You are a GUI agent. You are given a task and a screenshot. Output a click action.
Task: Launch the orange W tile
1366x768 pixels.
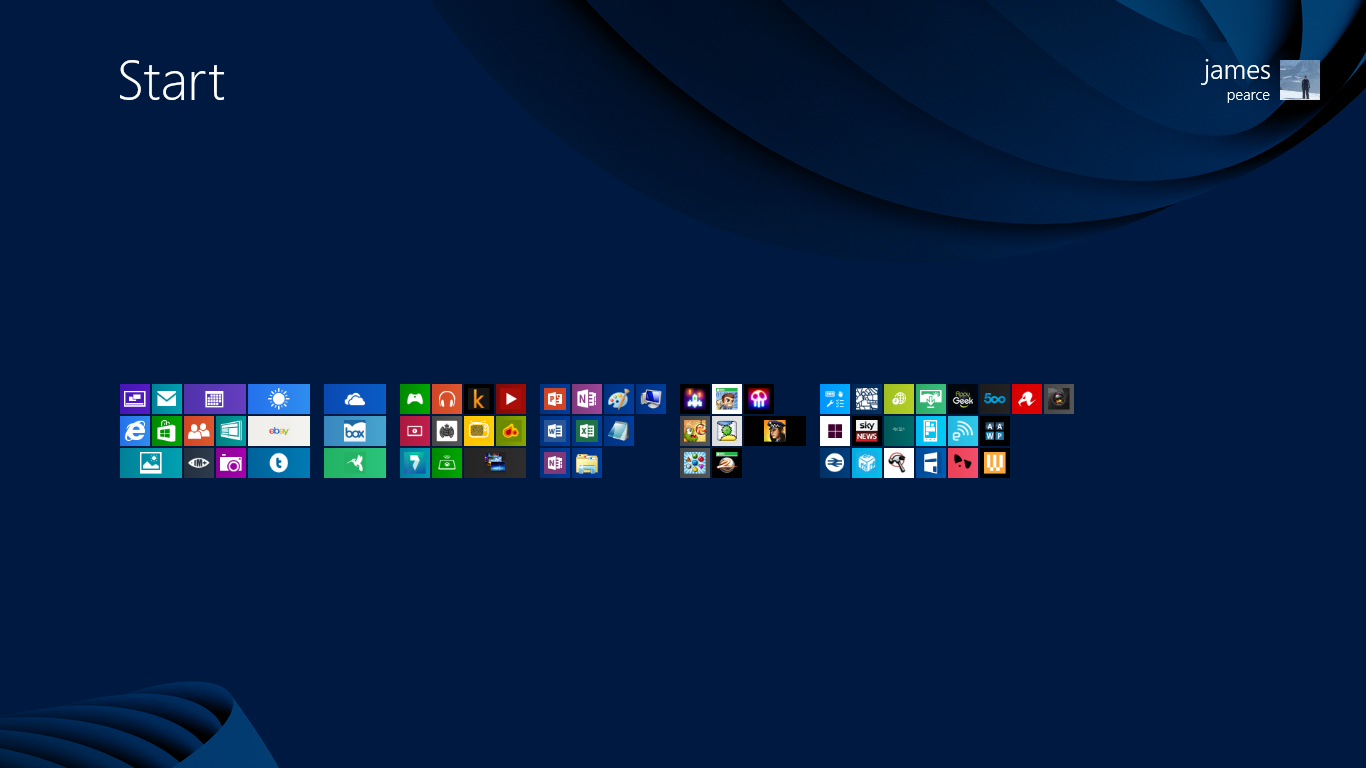click(995, 463)
